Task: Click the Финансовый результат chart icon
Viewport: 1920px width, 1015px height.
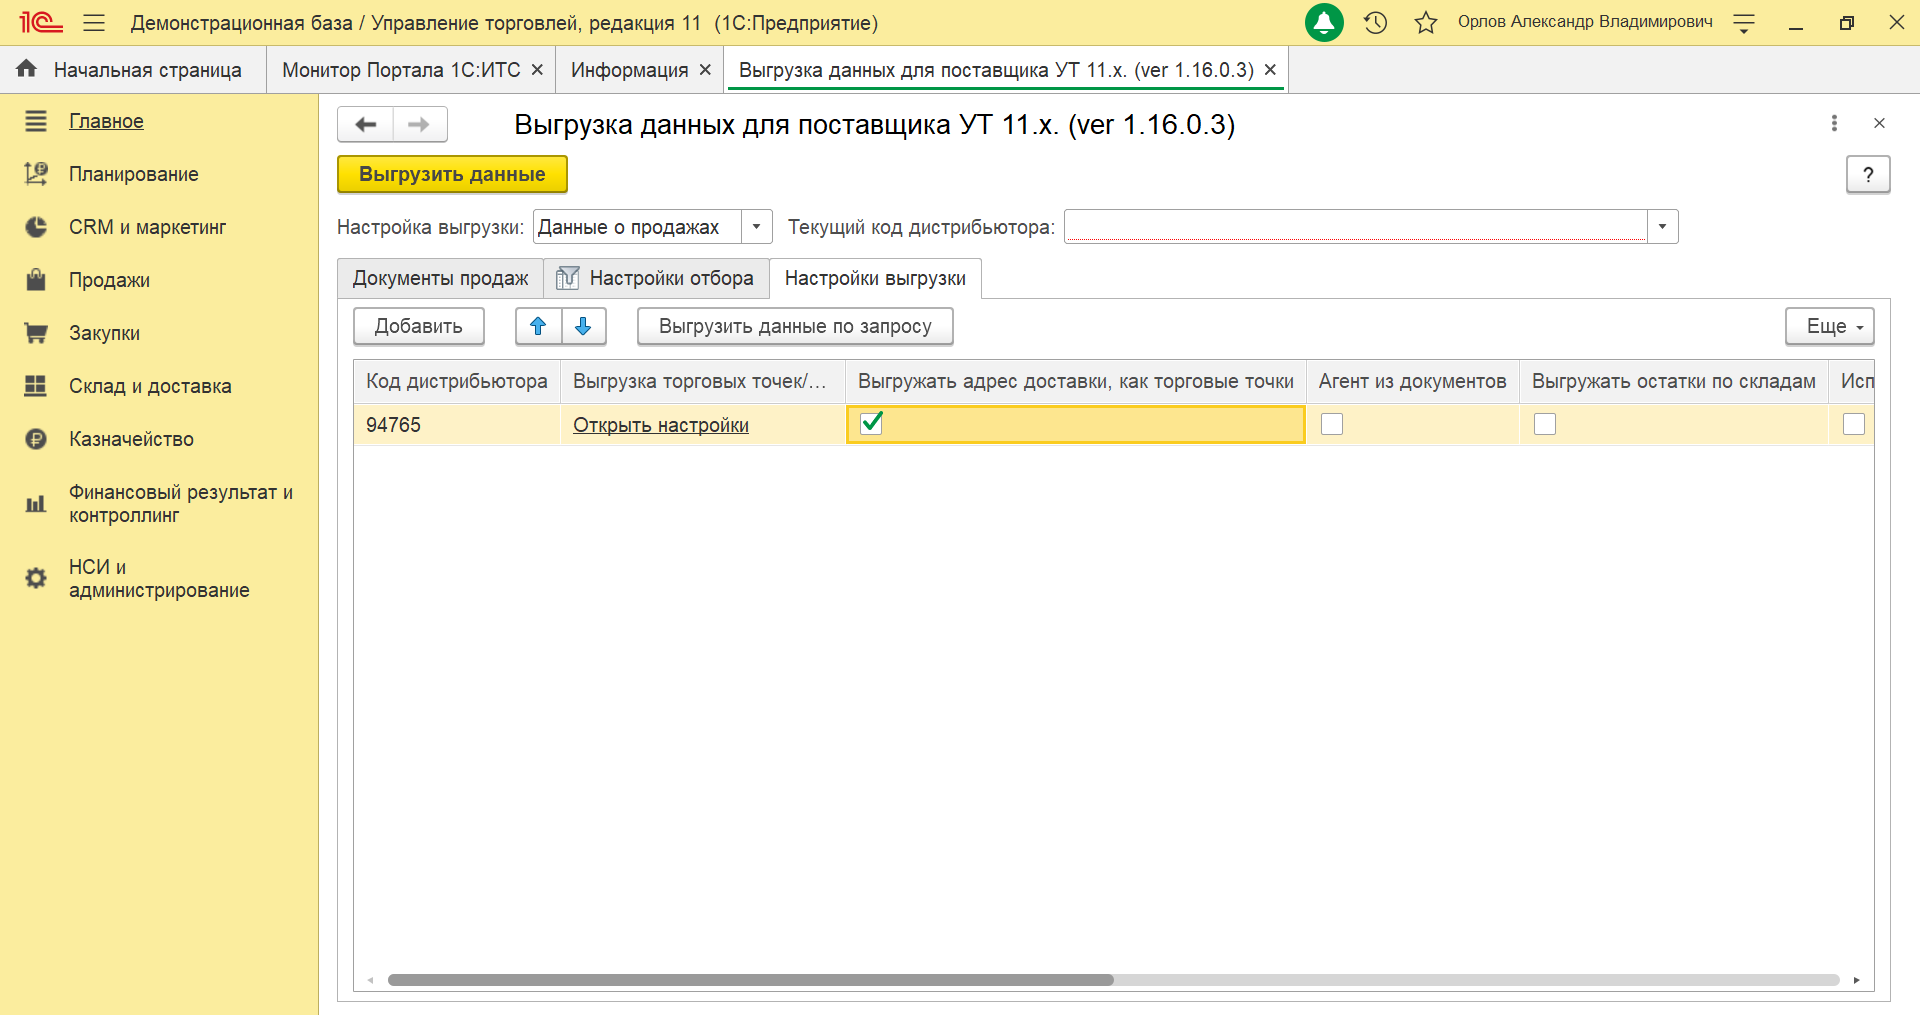Action: click(36, 504)
